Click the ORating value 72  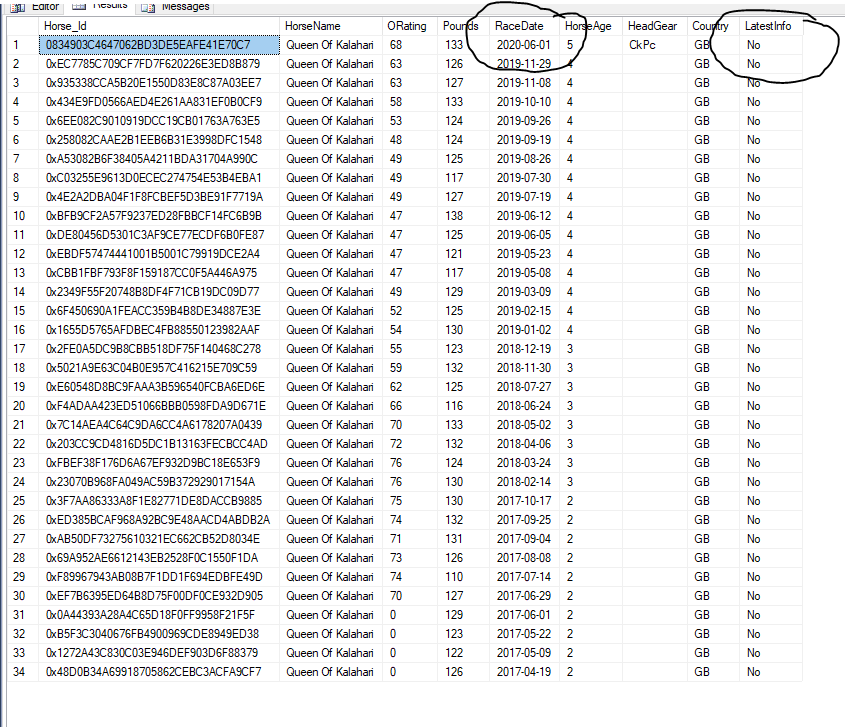410,444
